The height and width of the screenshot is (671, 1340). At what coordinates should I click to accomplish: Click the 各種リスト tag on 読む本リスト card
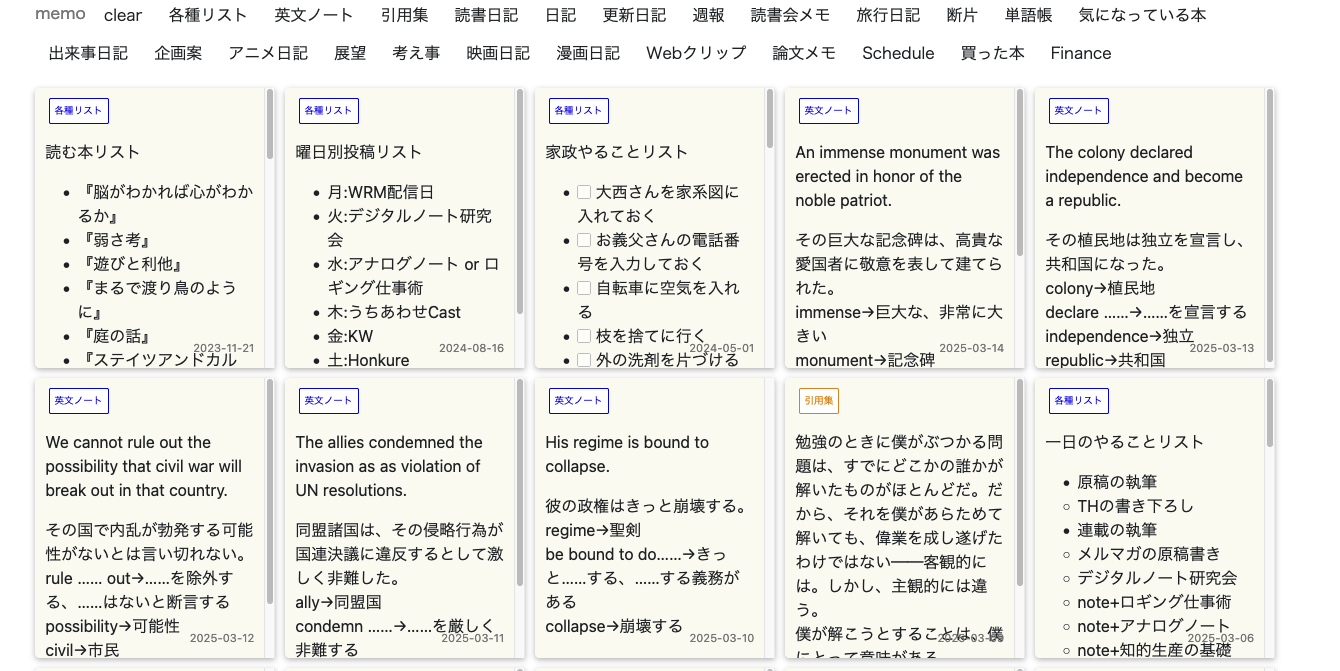point(78,110)
